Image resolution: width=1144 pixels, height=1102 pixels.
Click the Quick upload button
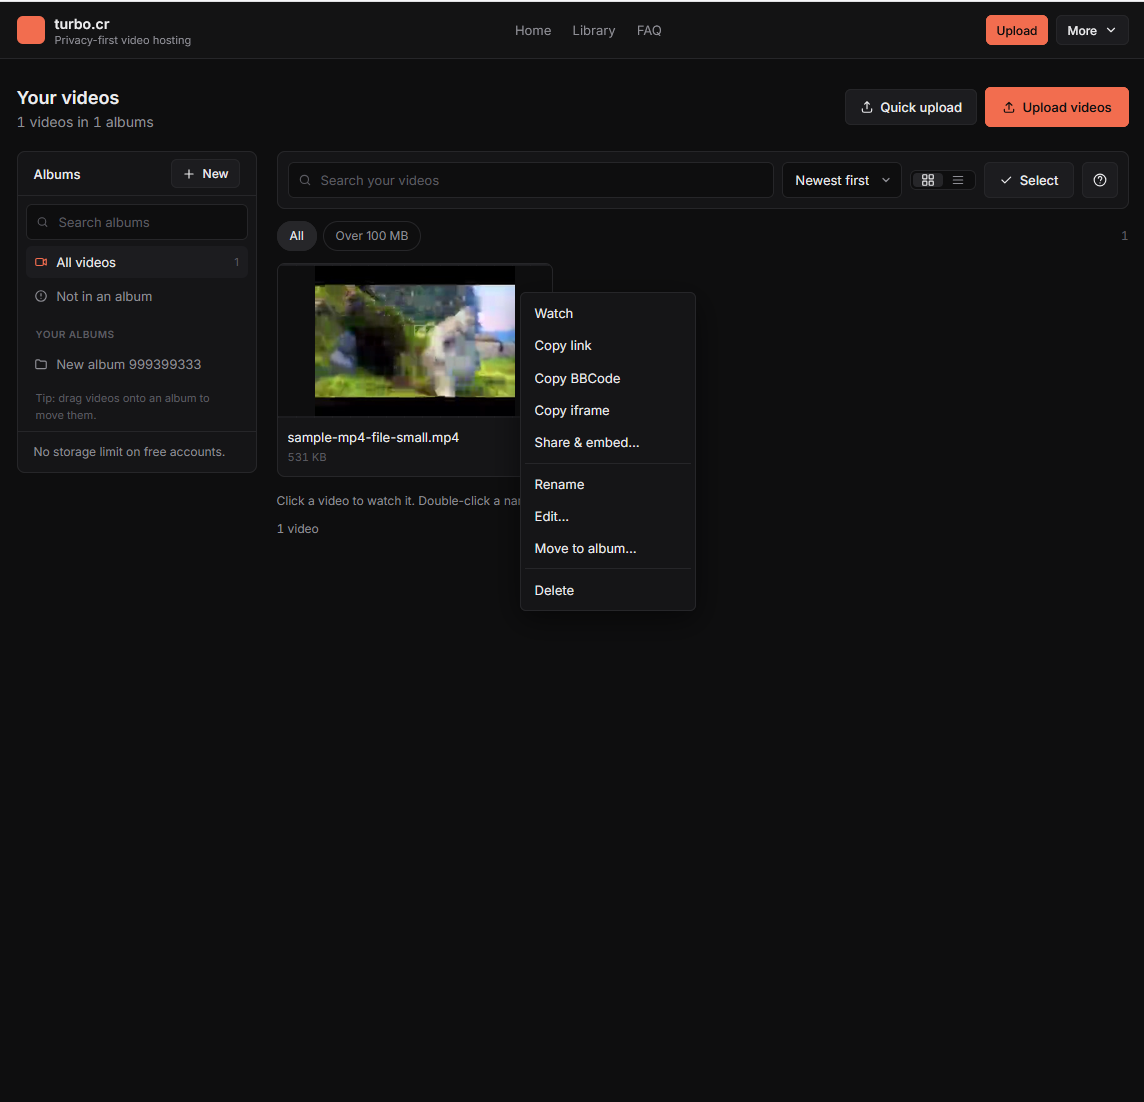click(x=911, y=107)
